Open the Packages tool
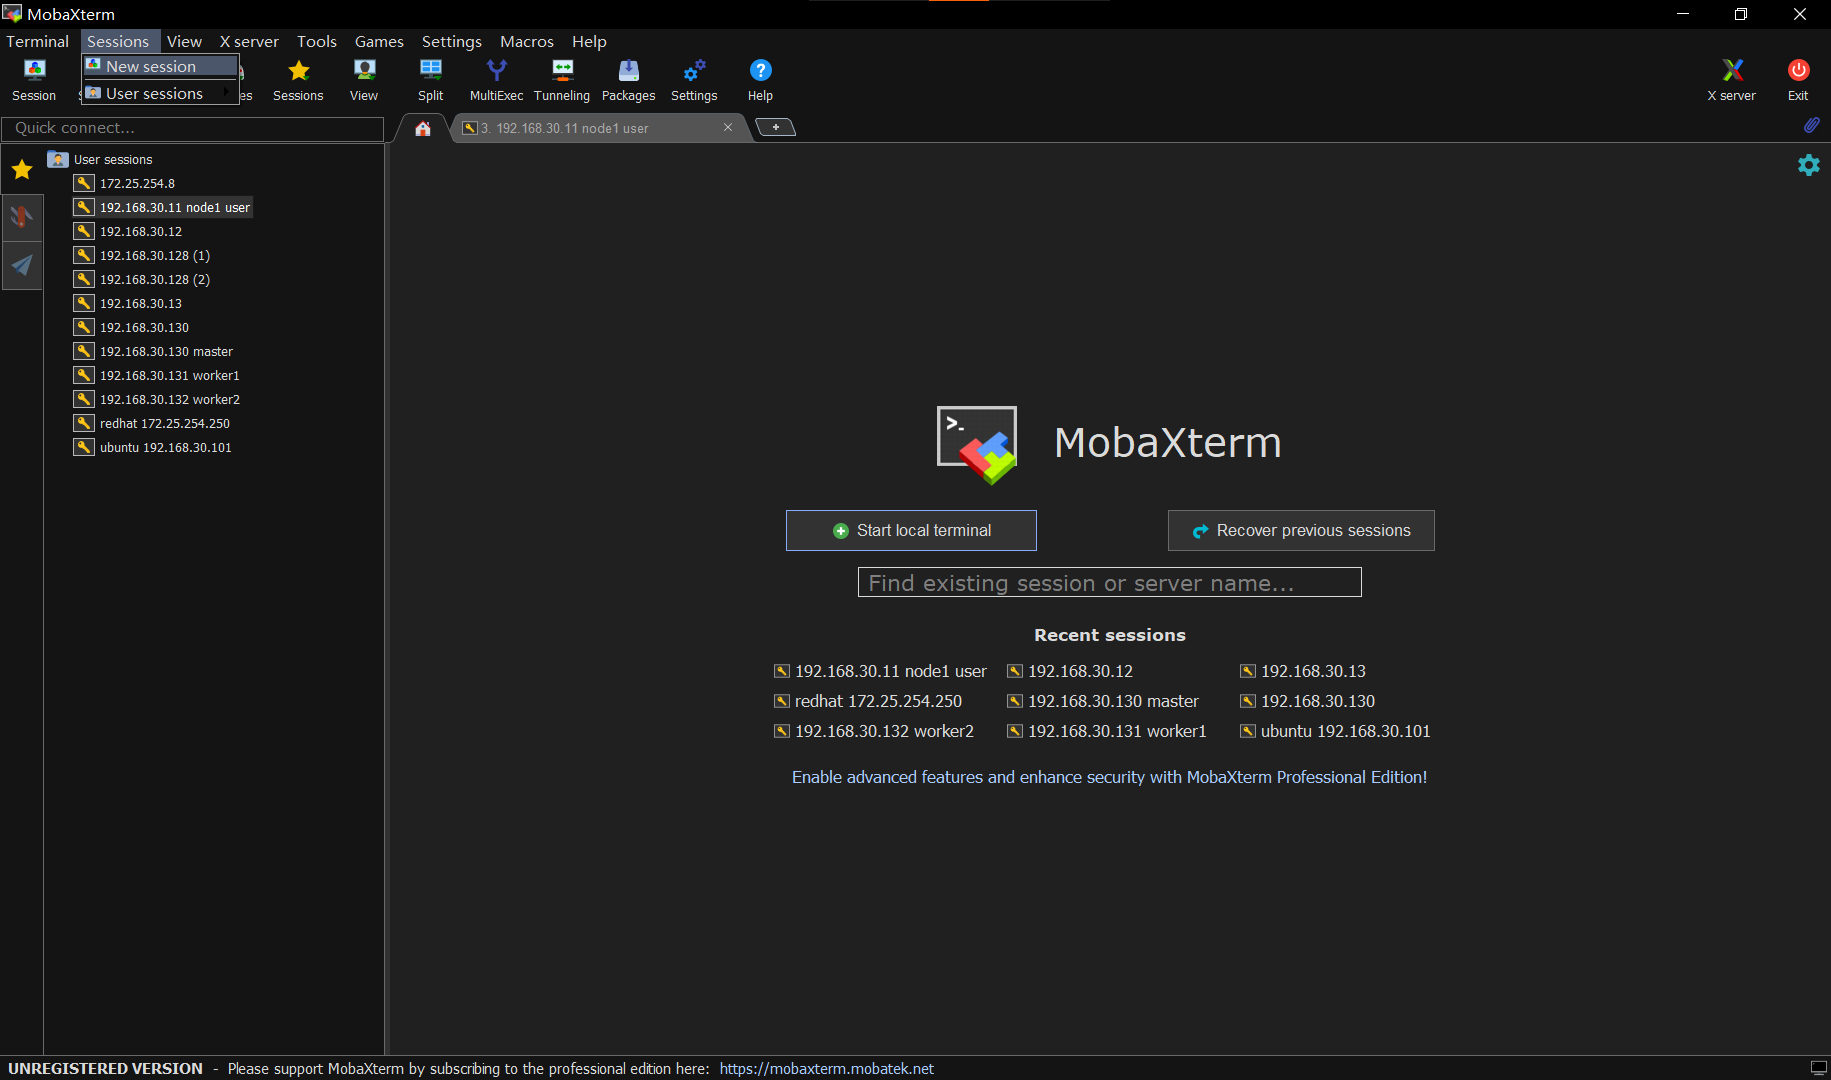 click(629, 80)
